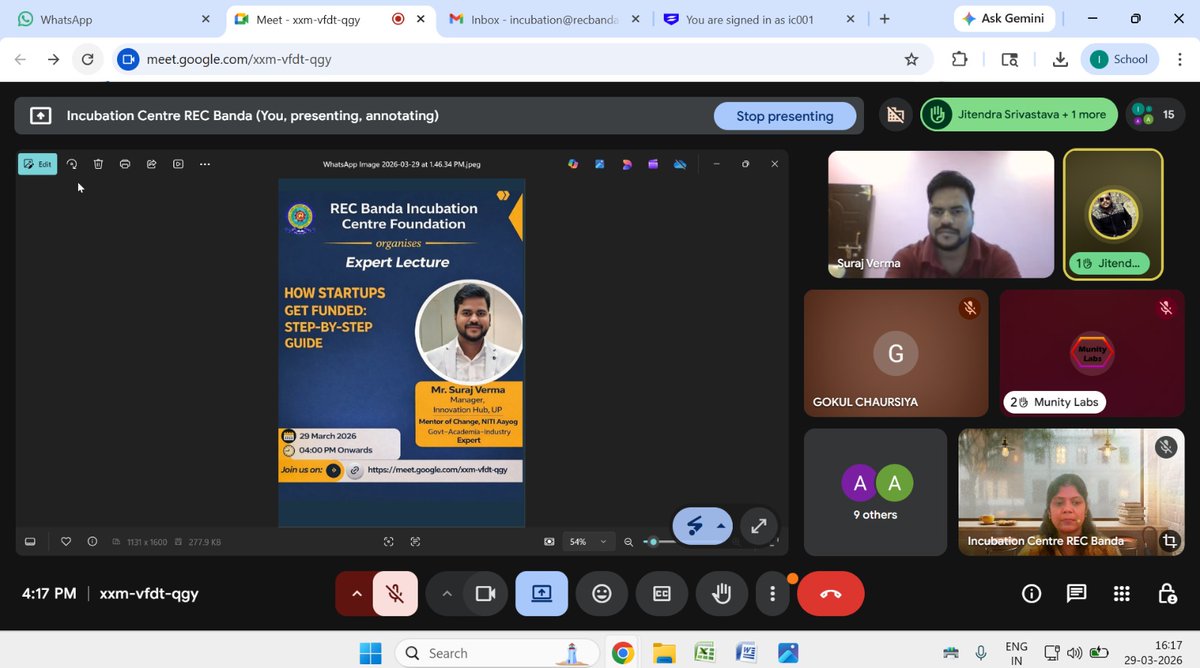1200x668 pixels.
Task: Click the crop icon on self-view tile
Action: tap(1168, 541)
